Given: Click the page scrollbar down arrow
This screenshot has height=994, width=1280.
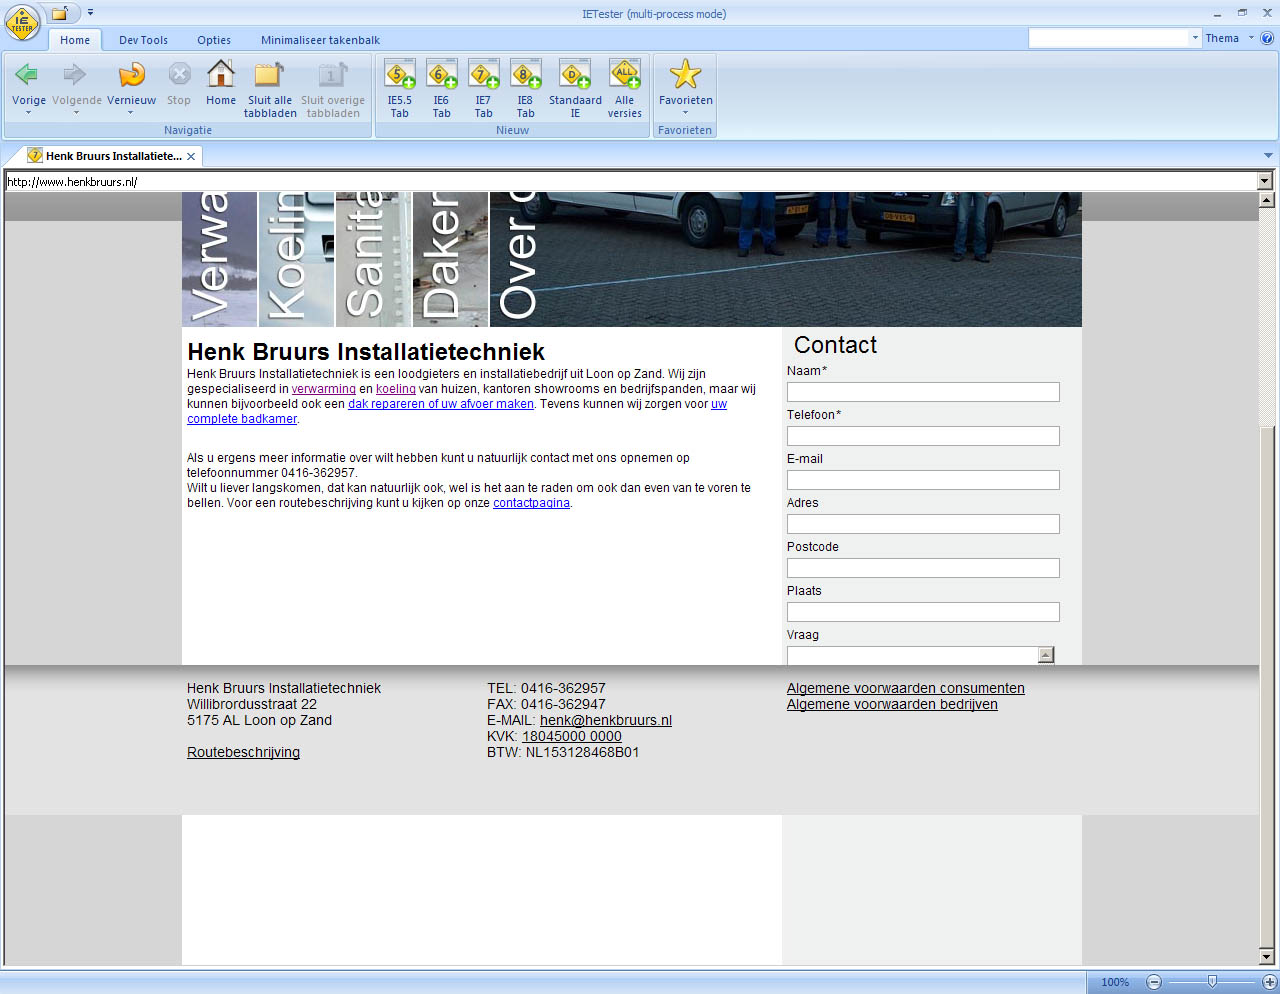Looking at the screenshot, I should 1267,956.
